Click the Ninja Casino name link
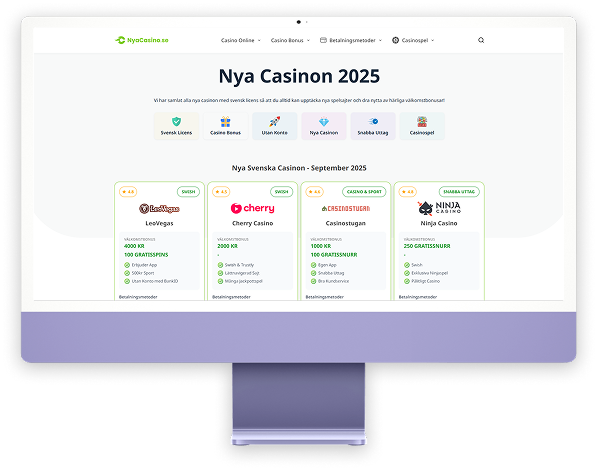597x470 pixels. (x=439, y=223)
